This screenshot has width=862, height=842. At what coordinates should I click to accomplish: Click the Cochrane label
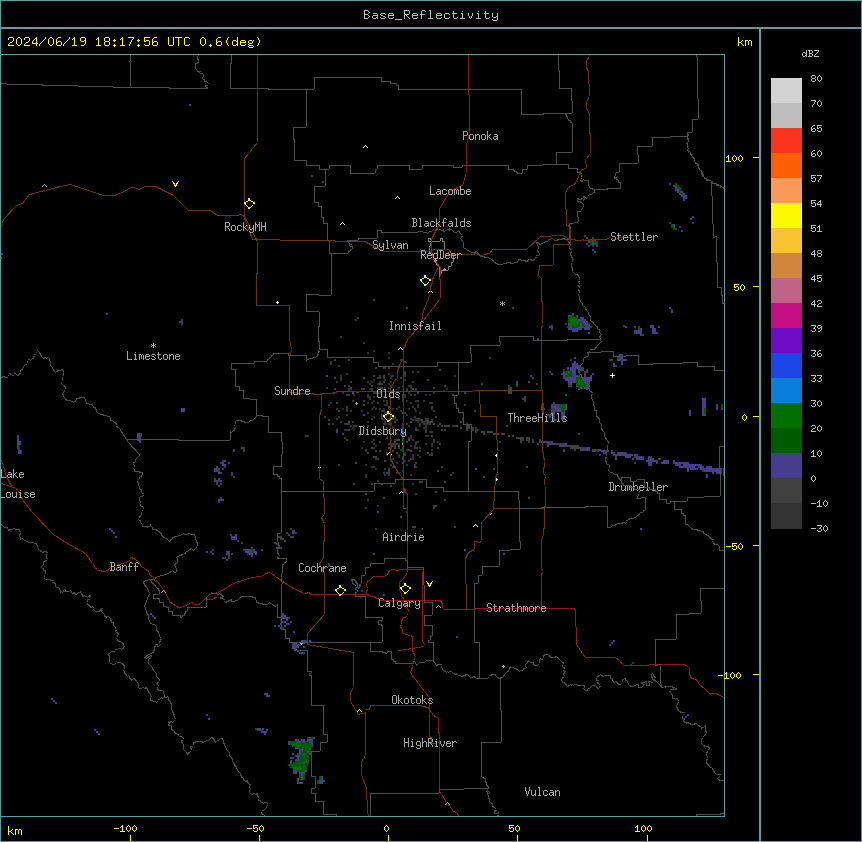[322, 568]
